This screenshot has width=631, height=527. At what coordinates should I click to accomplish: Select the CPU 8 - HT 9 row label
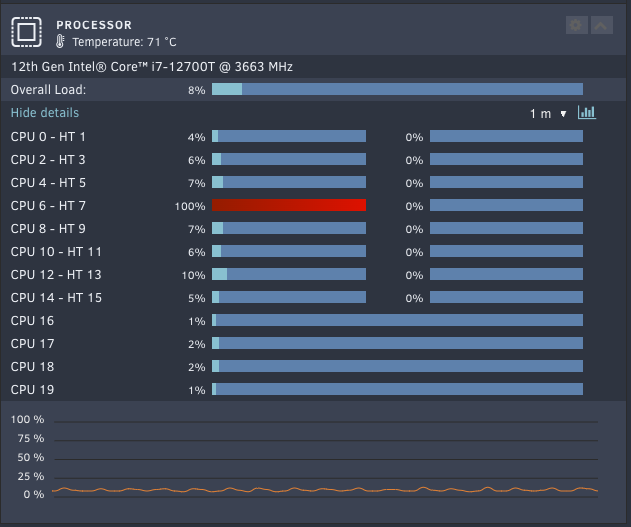click(48, 229)
